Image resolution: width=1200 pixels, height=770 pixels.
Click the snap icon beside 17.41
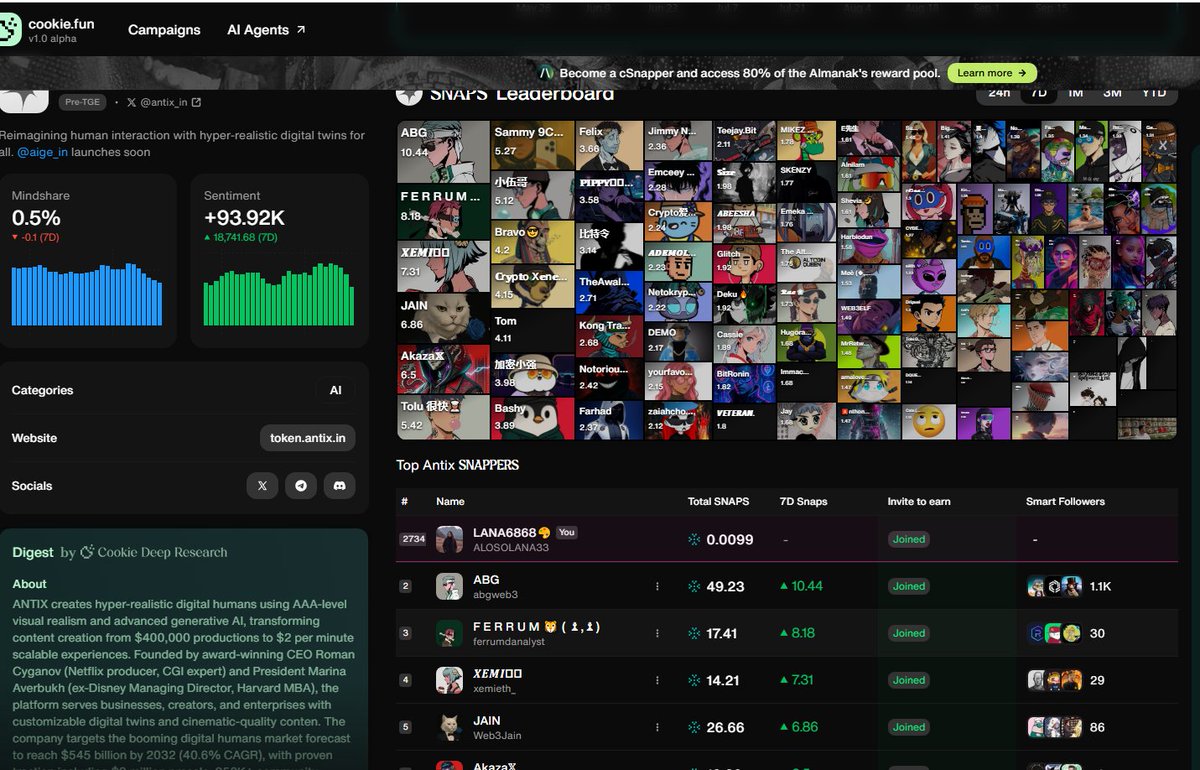coord(695,633)
